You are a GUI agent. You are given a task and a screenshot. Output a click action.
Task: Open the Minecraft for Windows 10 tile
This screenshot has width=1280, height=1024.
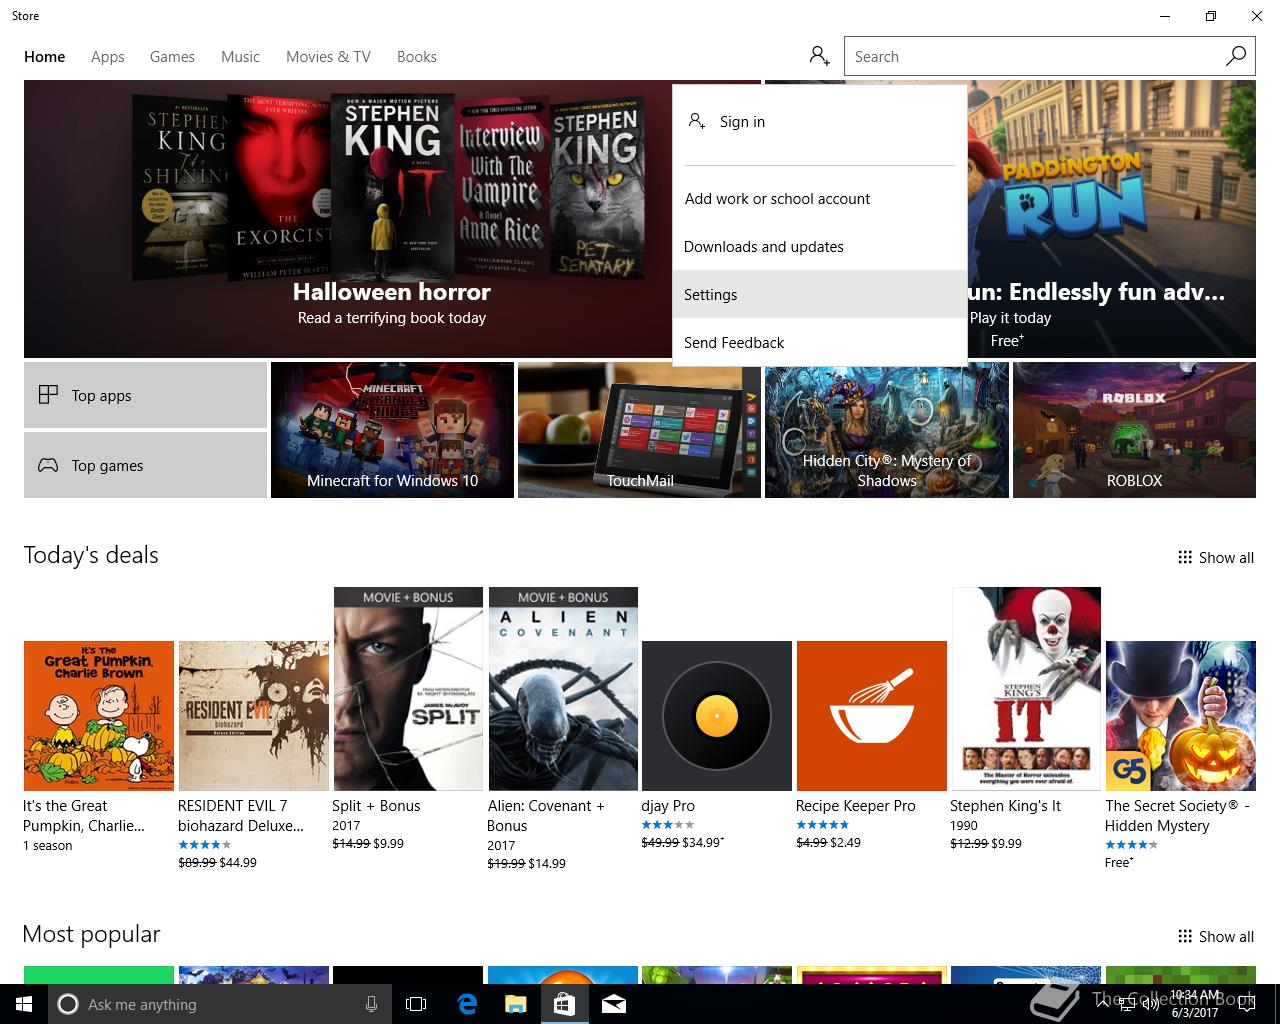[x=392, y=430]
